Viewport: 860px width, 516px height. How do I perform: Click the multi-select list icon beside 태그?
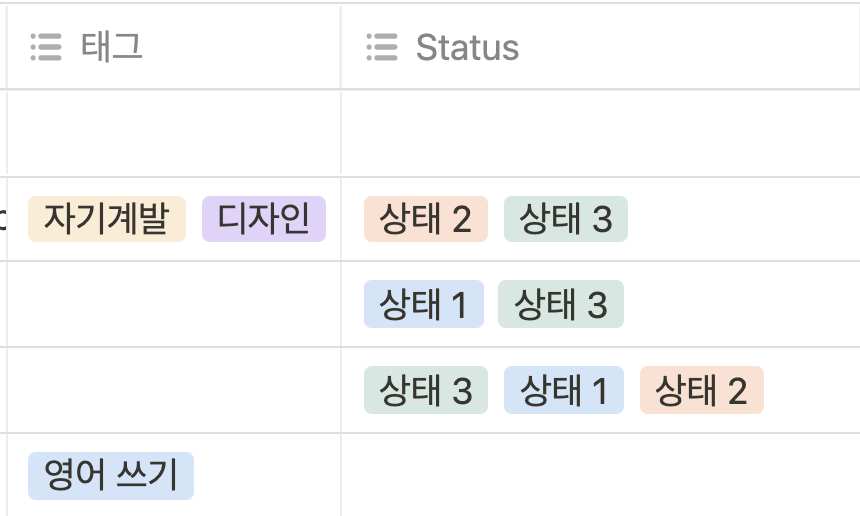point(46,47)
